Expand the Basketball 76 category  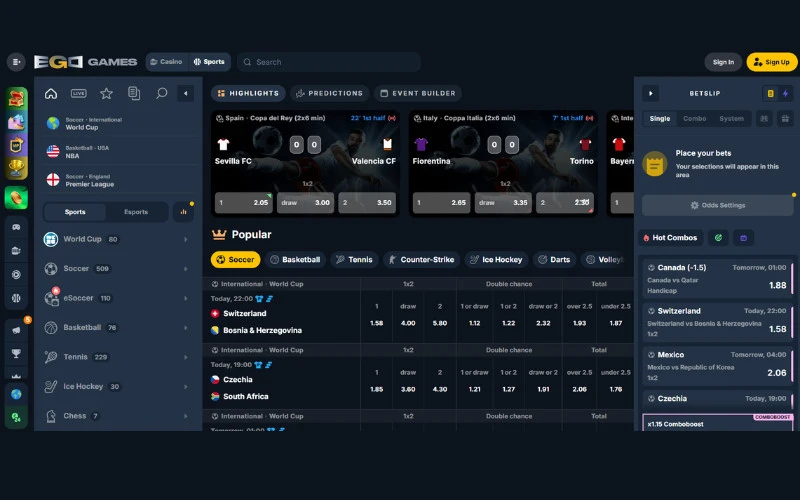click(x=118, y=328)
